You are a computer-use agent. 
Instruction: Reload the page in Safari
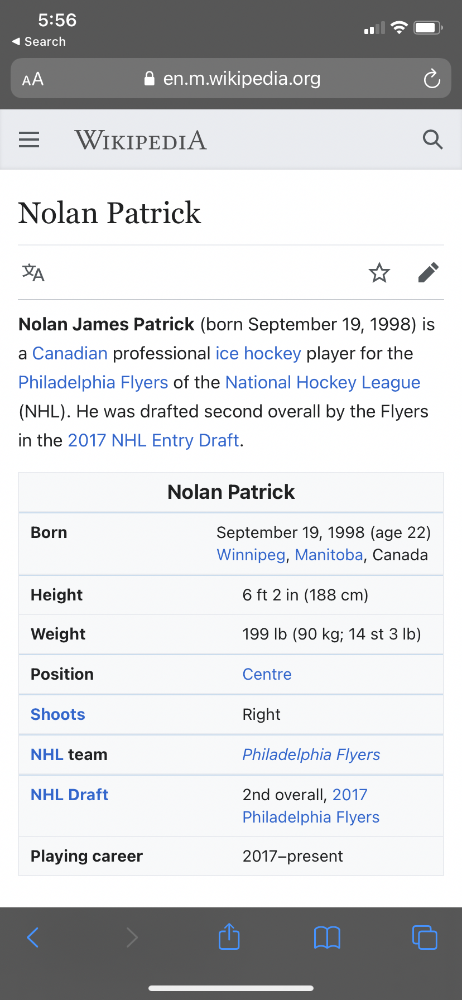click(x=432, y=80)
